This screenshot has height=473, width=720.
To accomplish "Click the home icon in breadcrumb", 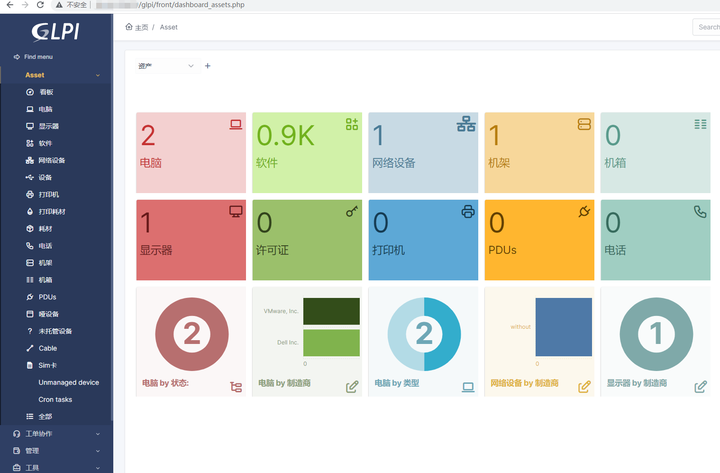I will click(x=129, y=27).
